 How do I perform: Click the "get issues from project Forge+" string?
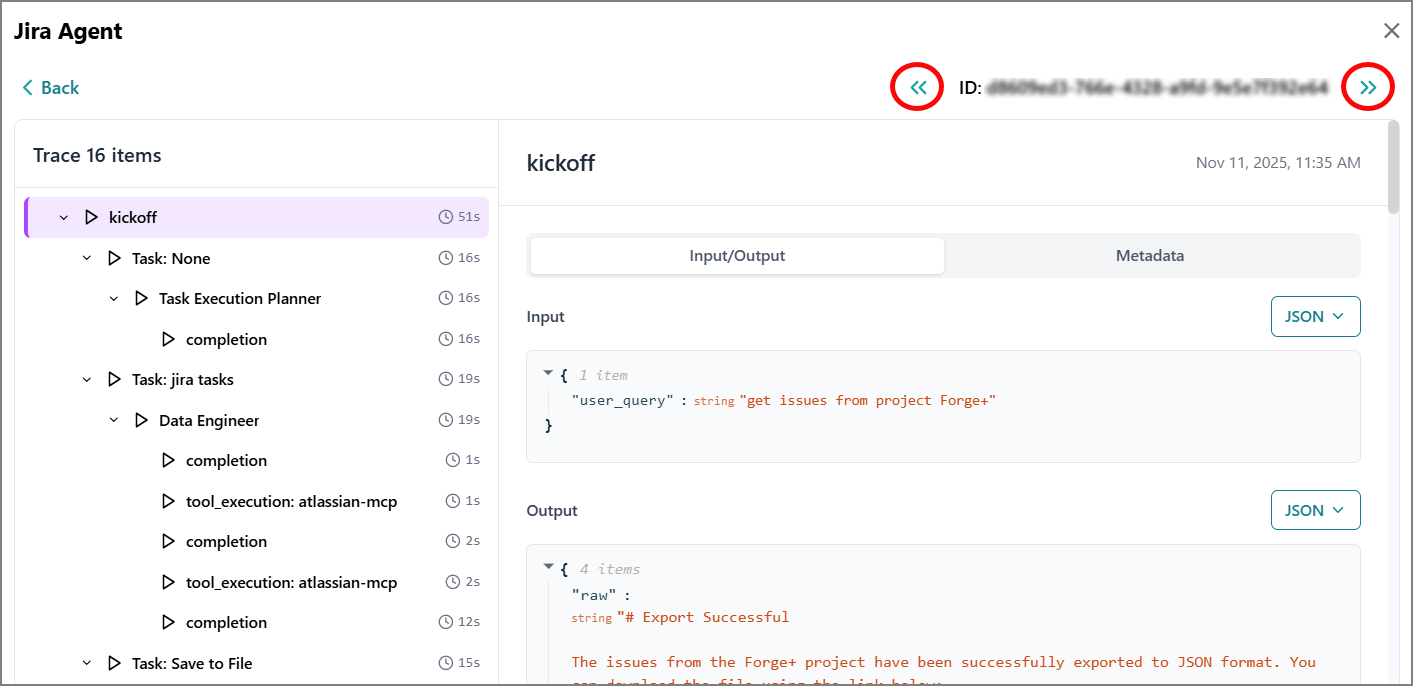point(868,401)
